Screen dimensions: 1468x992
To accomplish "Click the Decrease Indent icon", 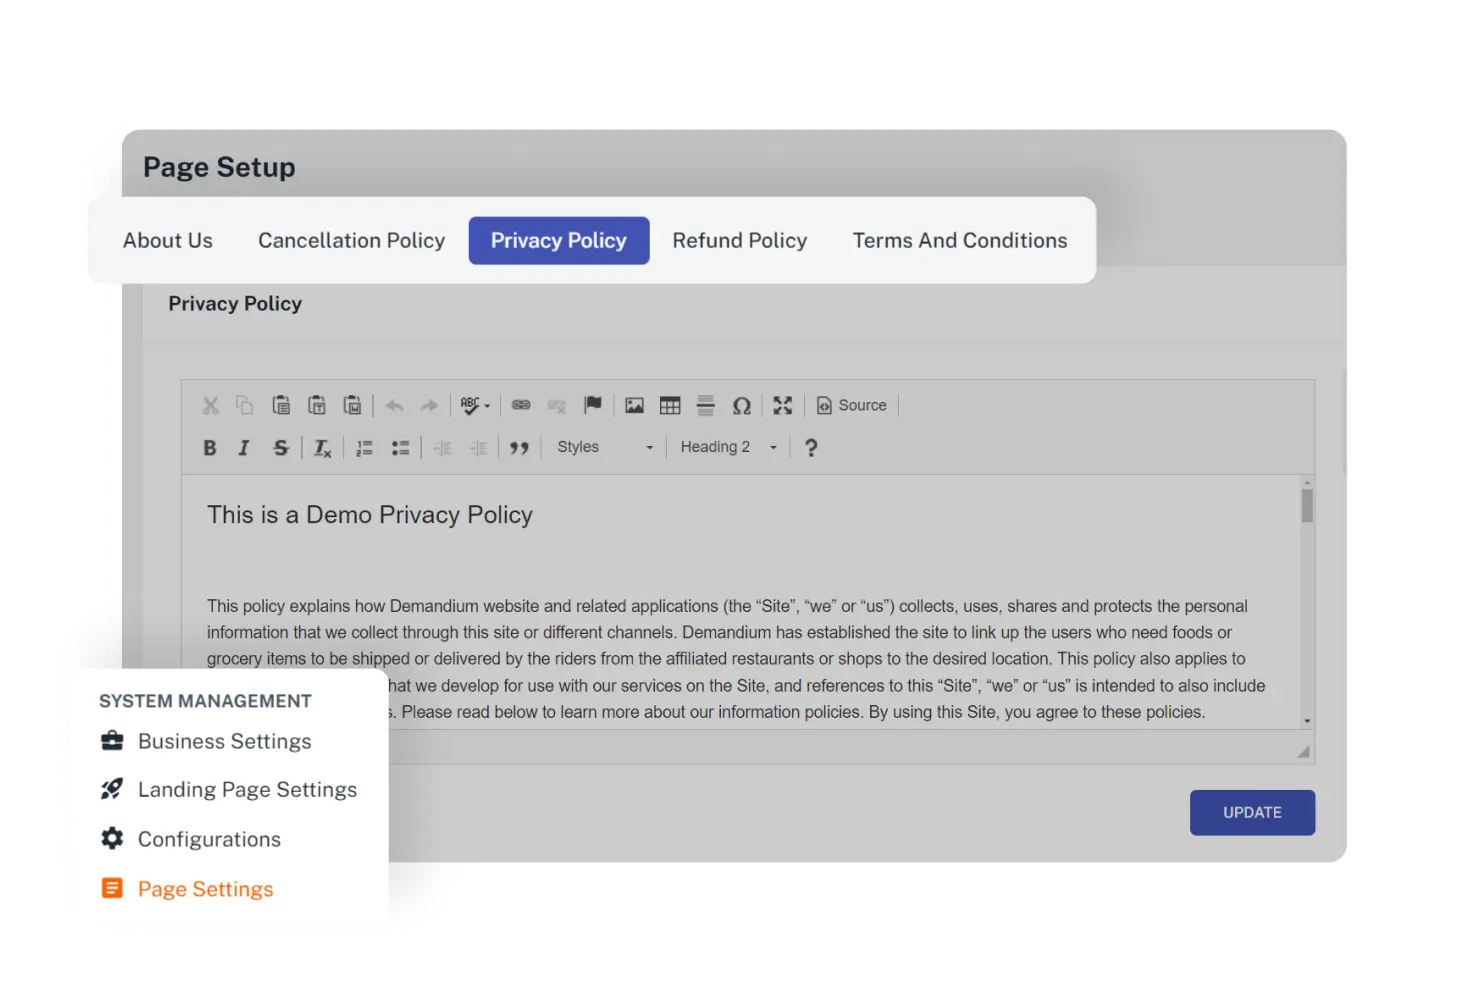I will click(x=442, y=448).
